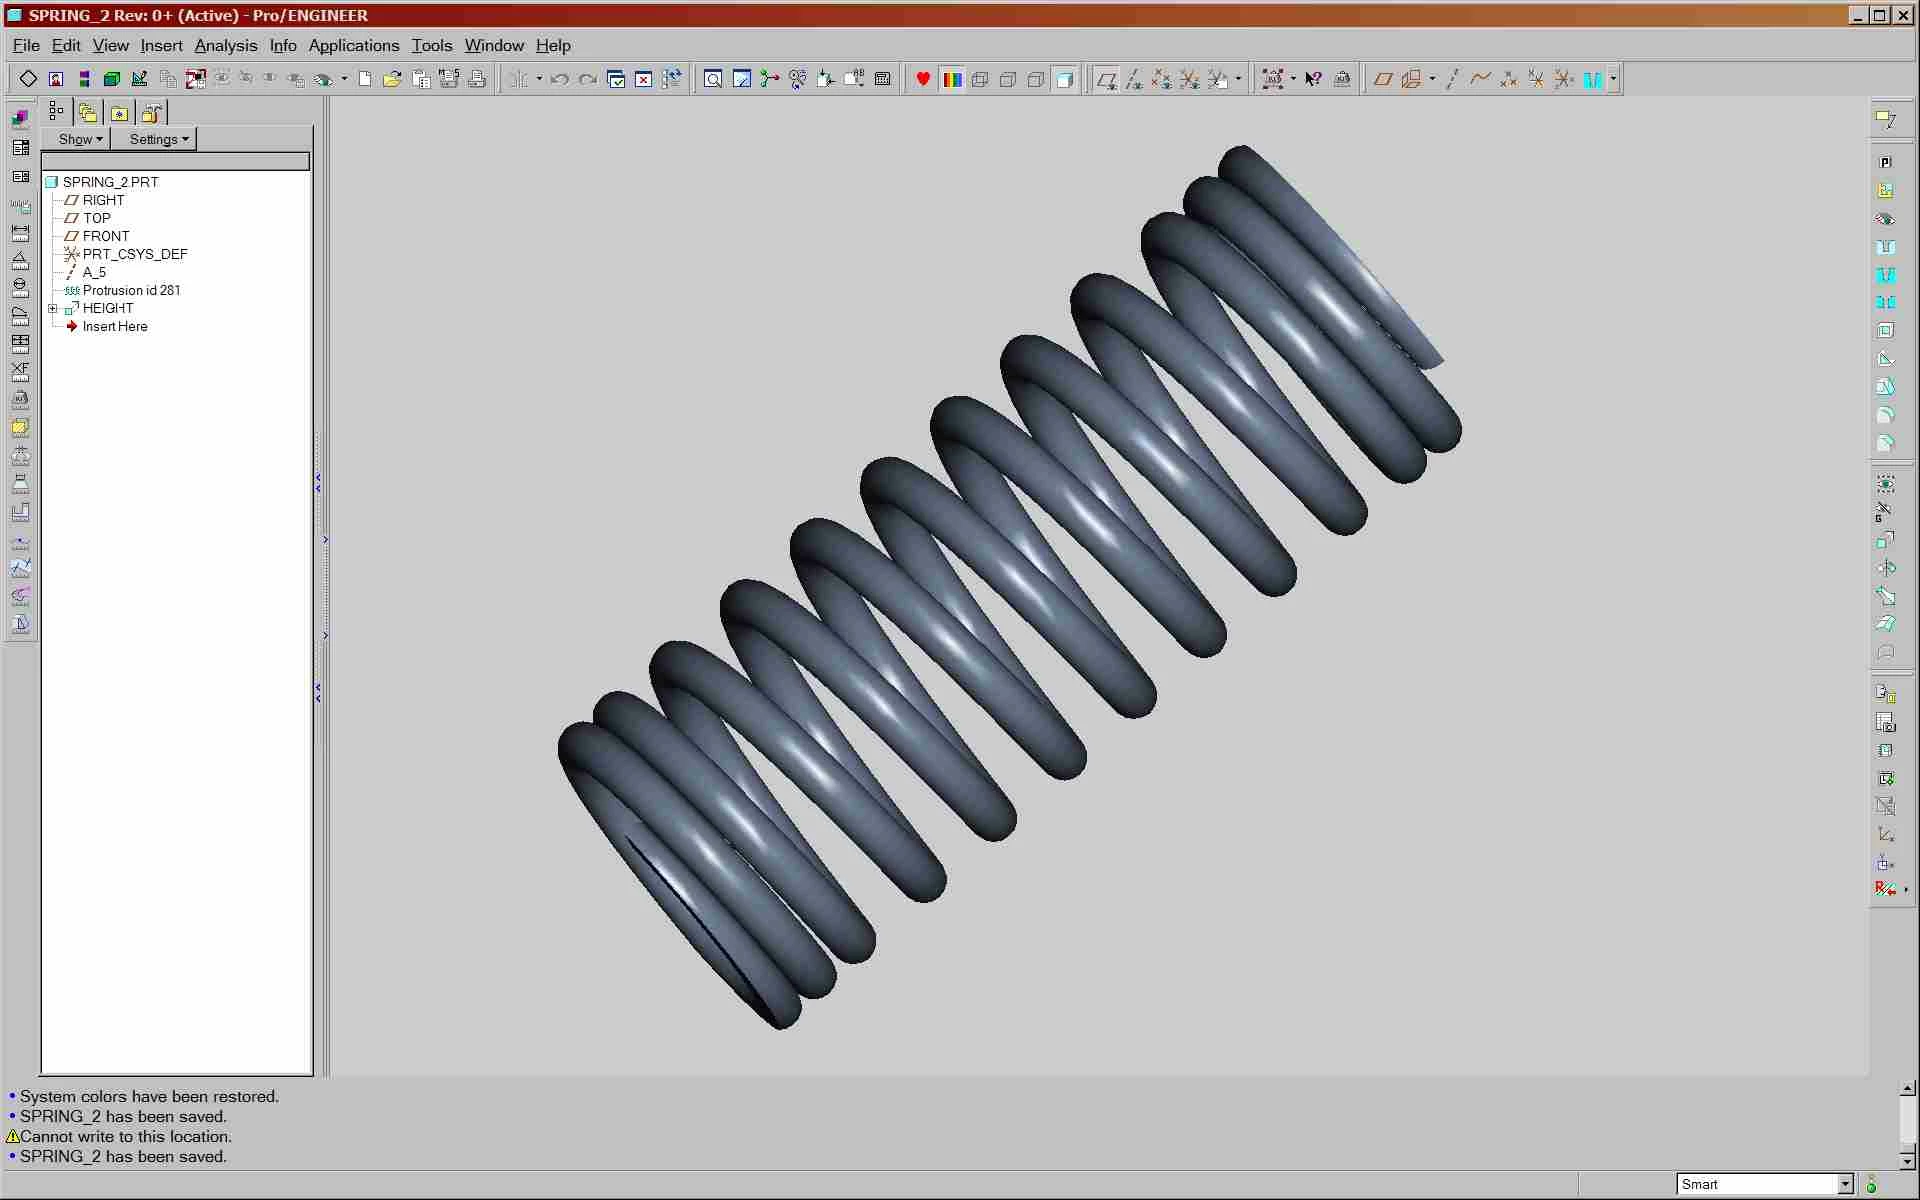Click the diamond shape icon in toolbar
Image resolution: width=1920 pixels, height=1200 pixels.
point(28,79)
